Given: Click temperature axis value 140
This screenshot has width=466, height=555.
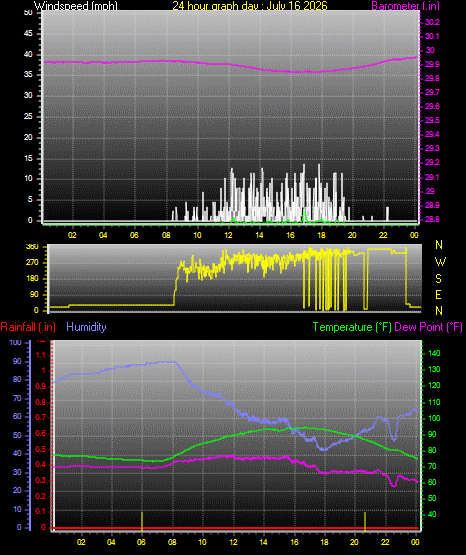Looking at the screenshot, I should pos(434,353).
